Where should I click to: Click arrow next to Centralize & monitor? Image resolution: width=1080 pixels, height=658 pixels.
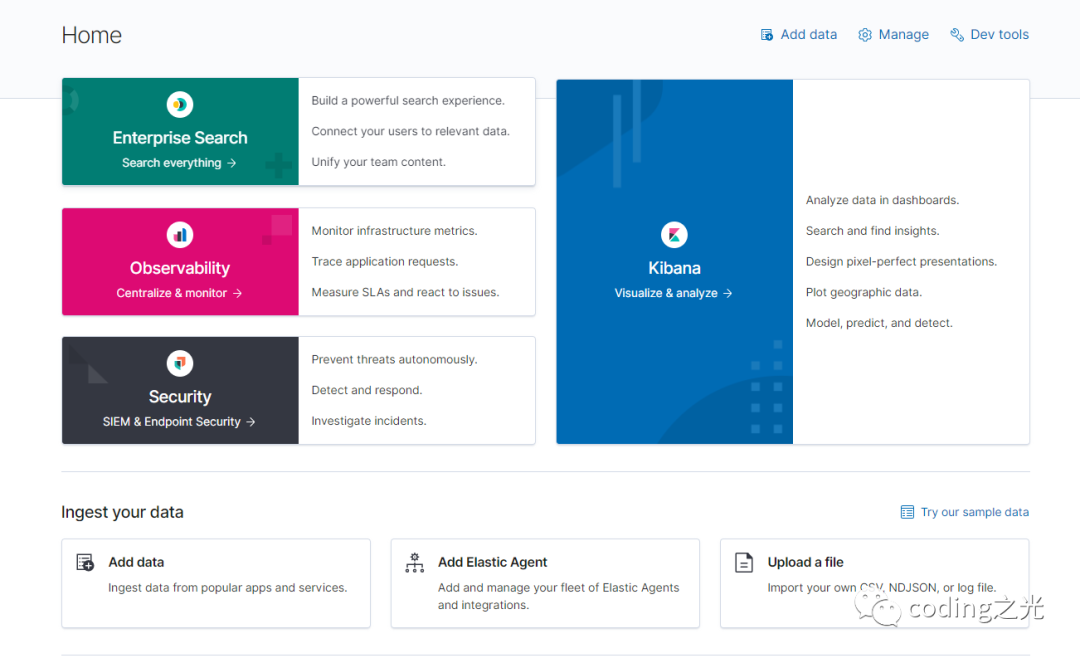coord(238,294)
